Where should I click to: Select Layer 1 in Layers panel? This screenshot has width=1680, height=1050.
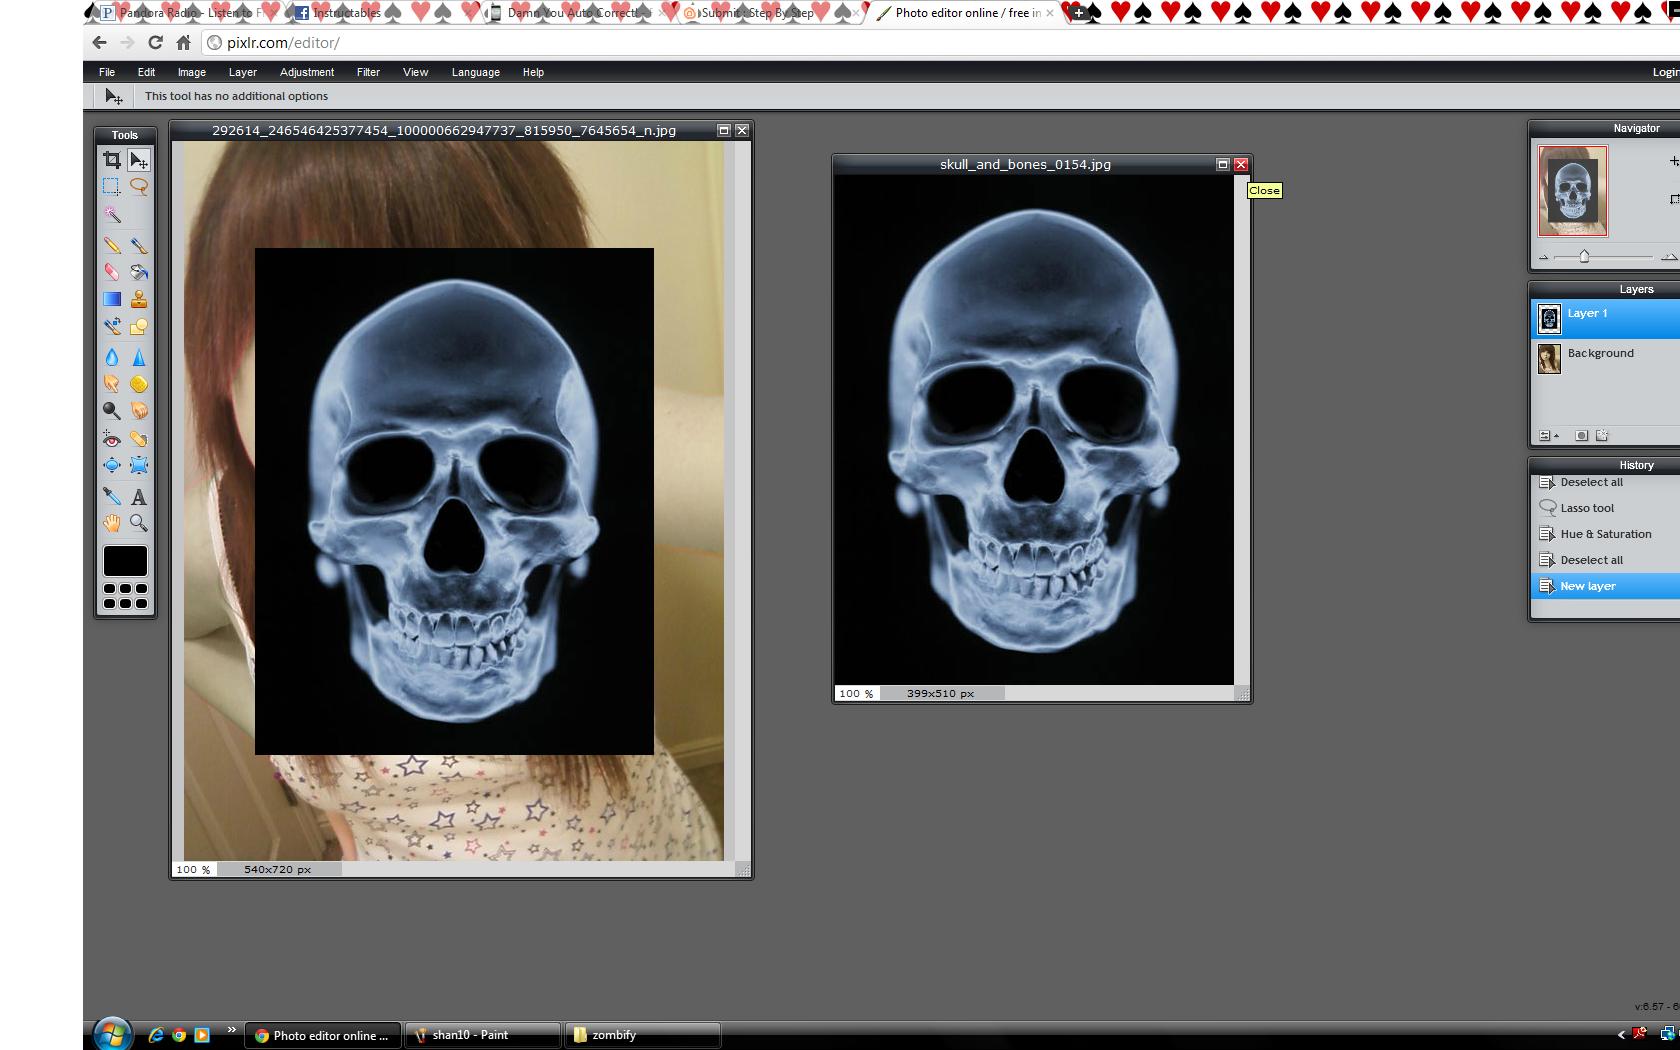pyautogui.click(x=1606, y=319)
